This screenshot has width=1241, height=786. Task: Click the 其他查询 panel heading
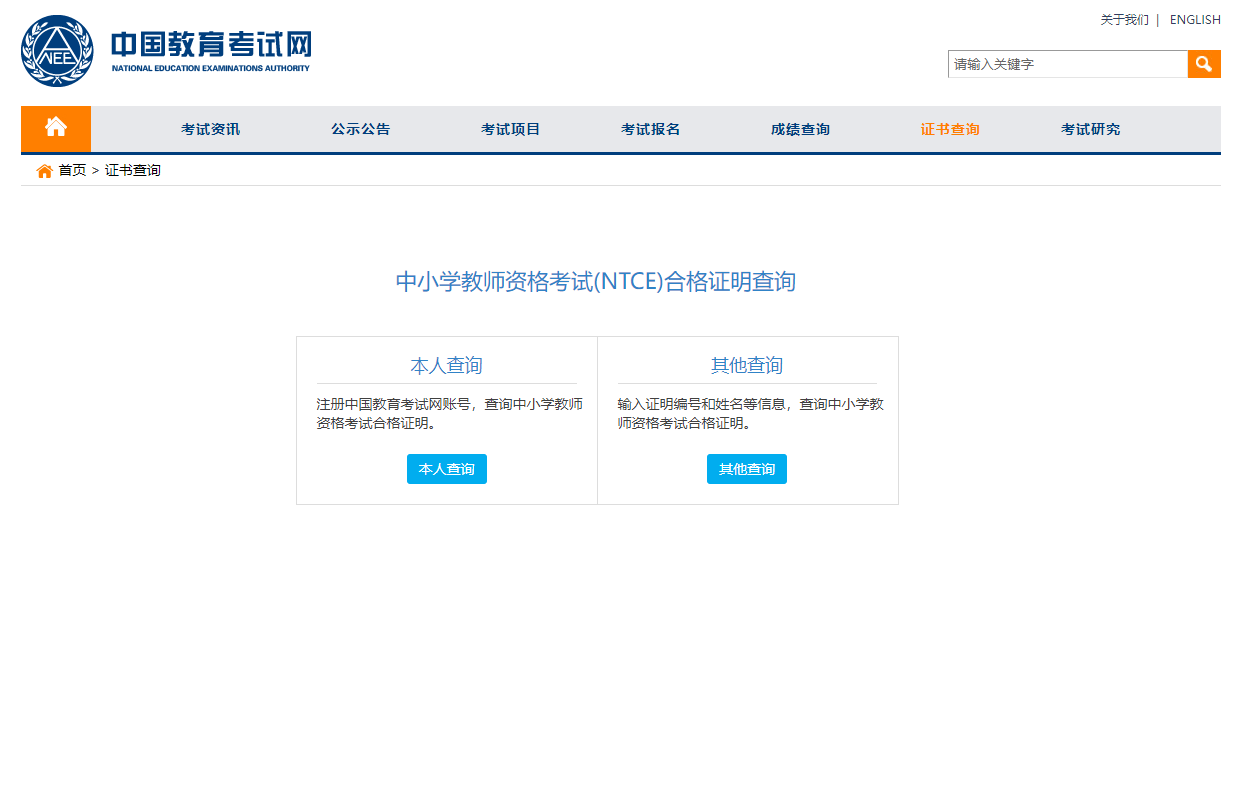point(746,365)
